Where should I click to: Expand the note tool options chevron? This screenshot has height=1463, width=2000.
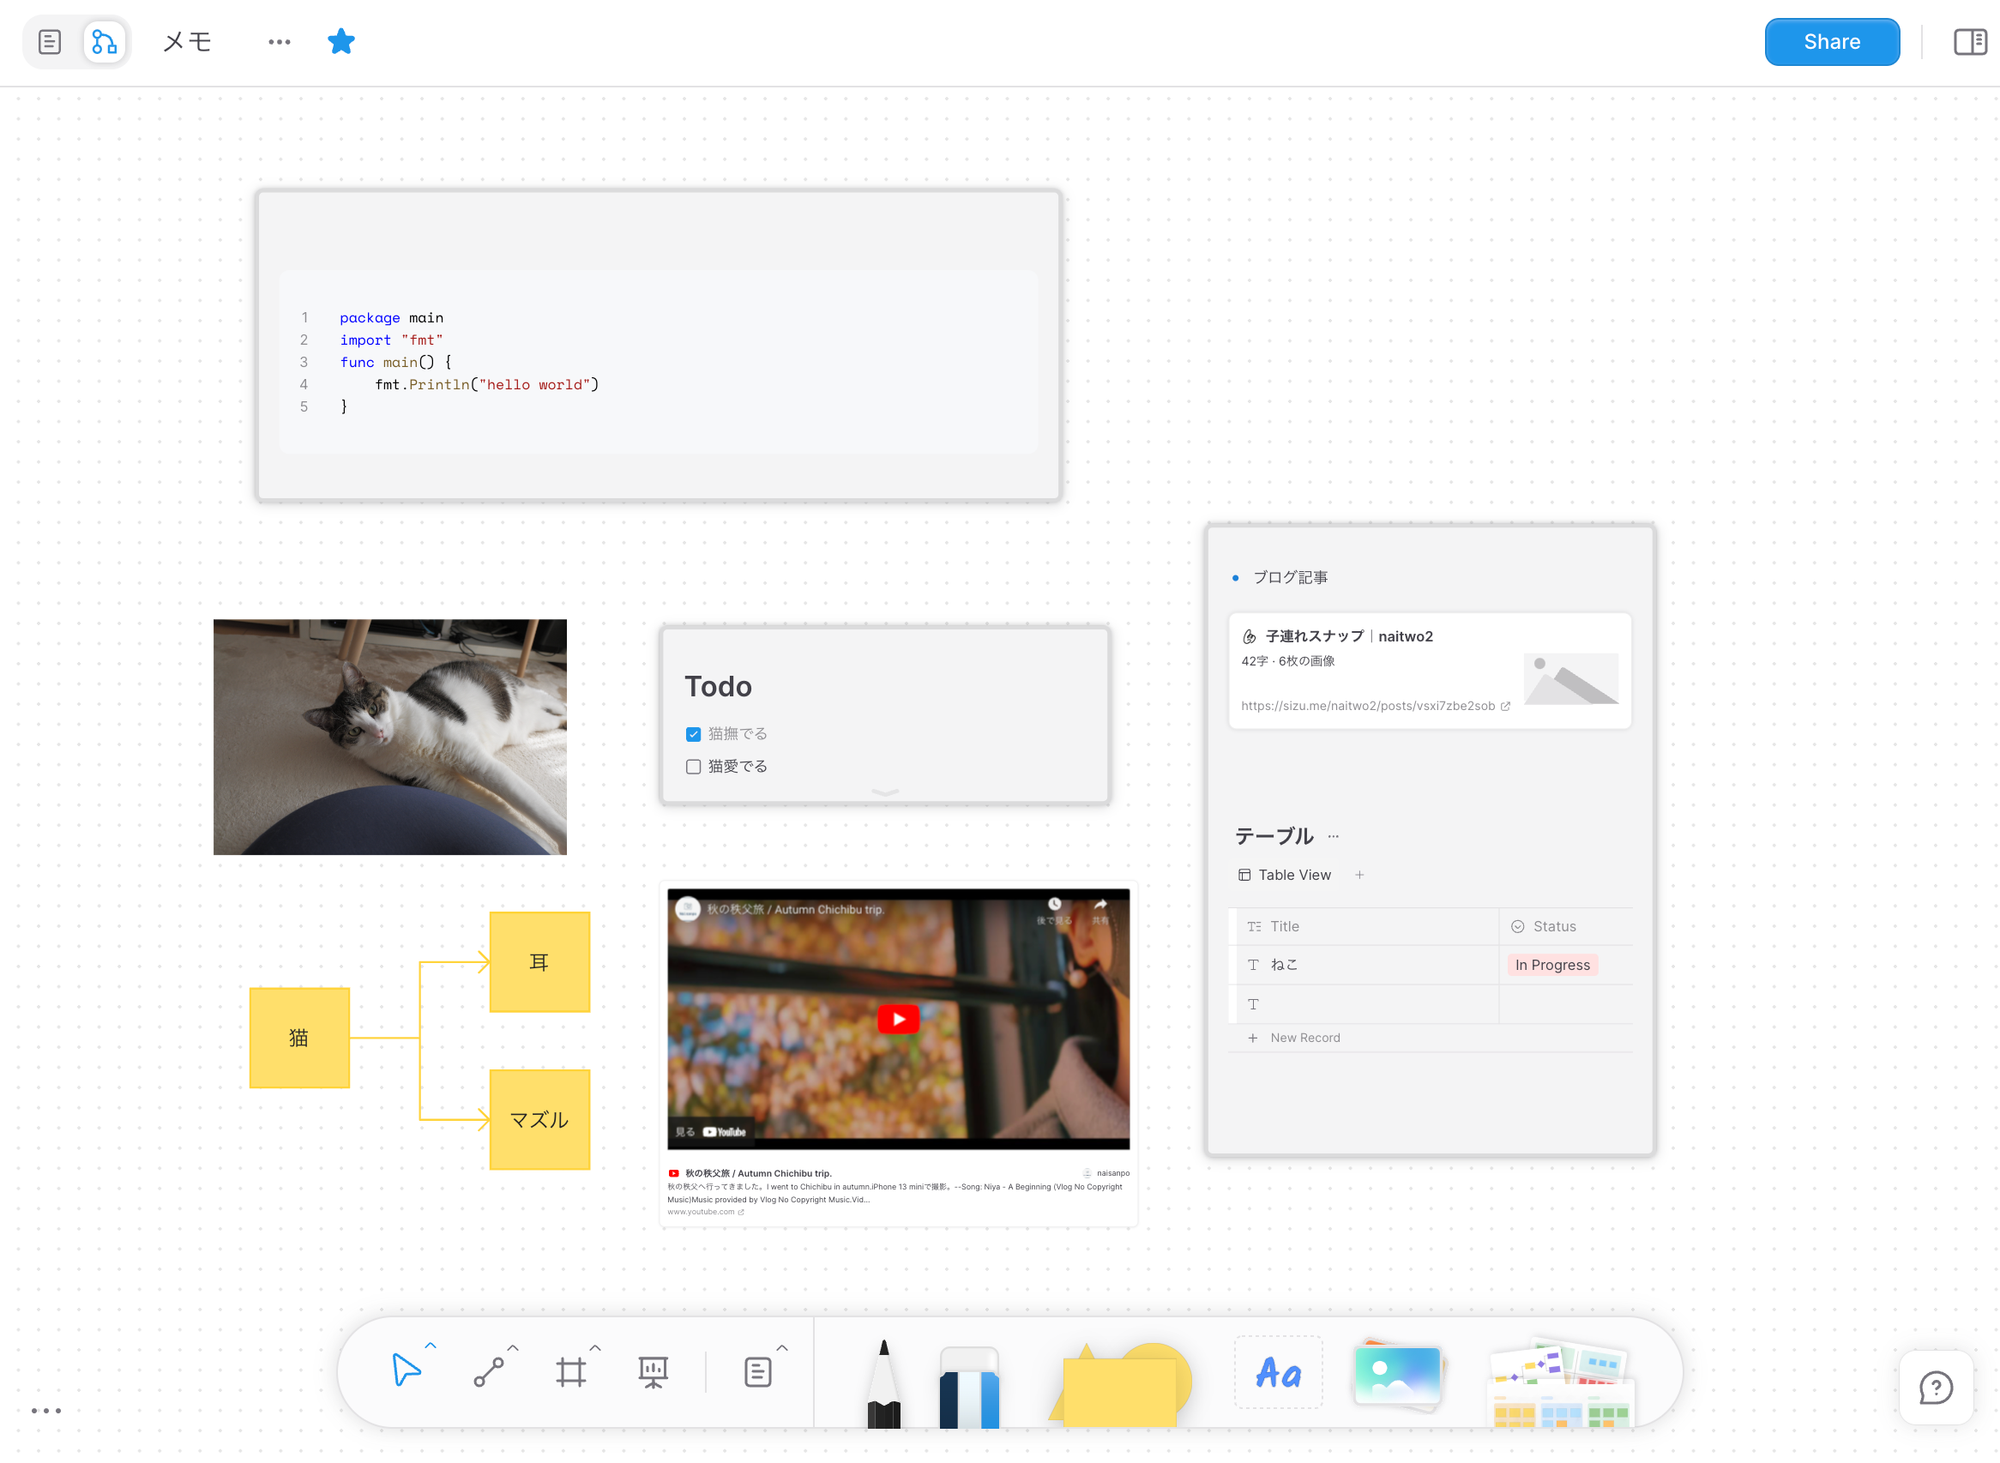[x=782, y=1348]
